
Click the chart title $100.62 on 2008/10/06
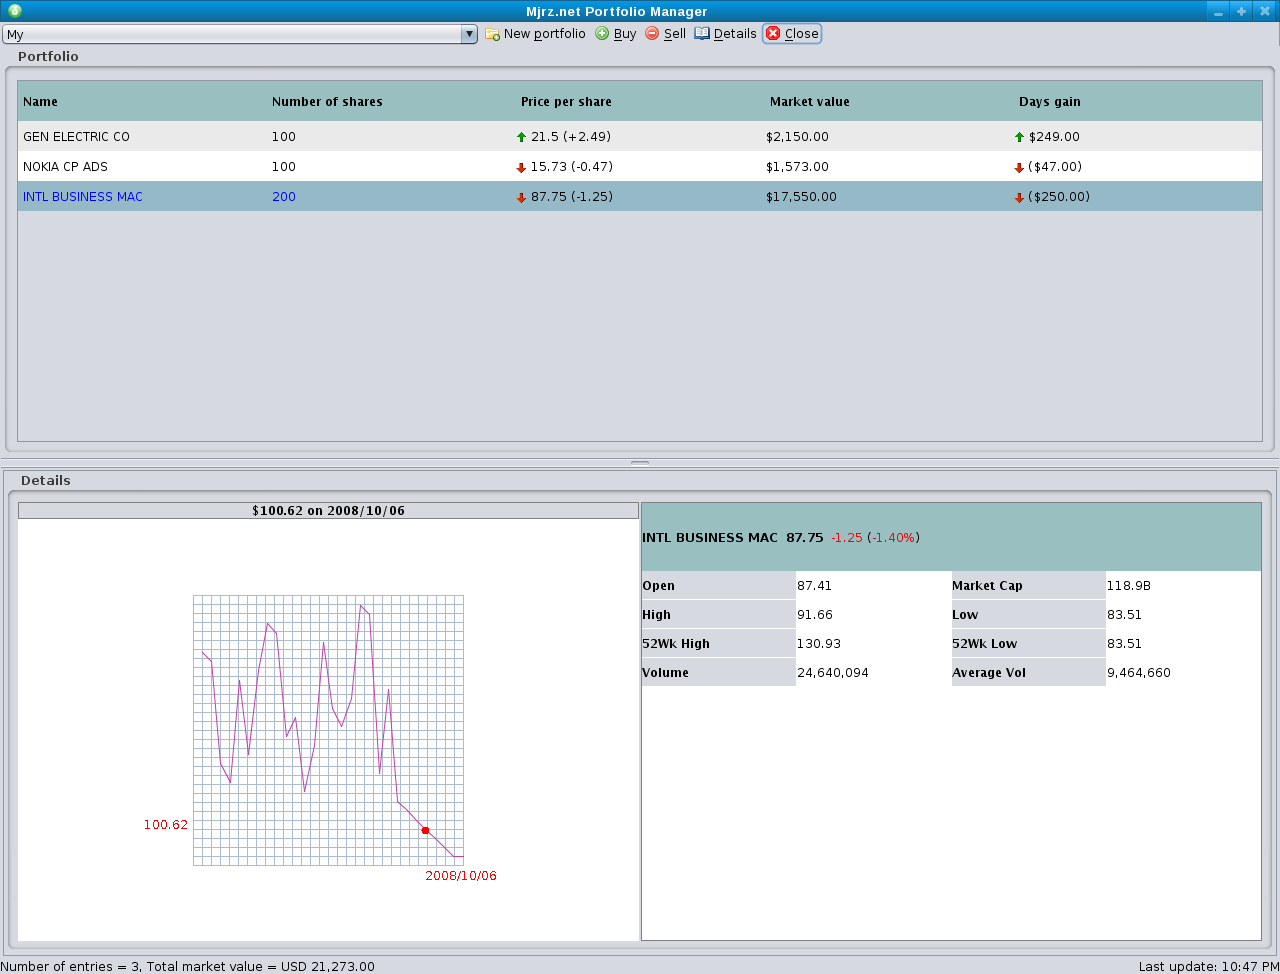[328, 511]
